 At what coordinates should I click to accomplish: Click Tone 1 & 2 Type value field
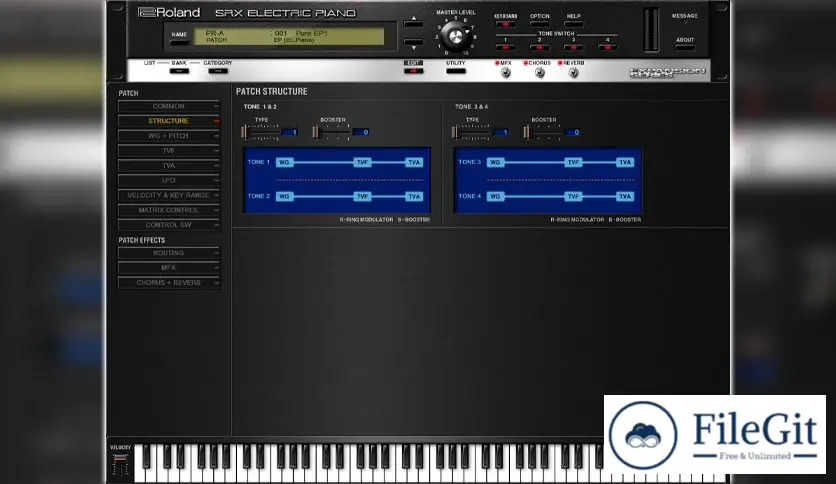289,132
